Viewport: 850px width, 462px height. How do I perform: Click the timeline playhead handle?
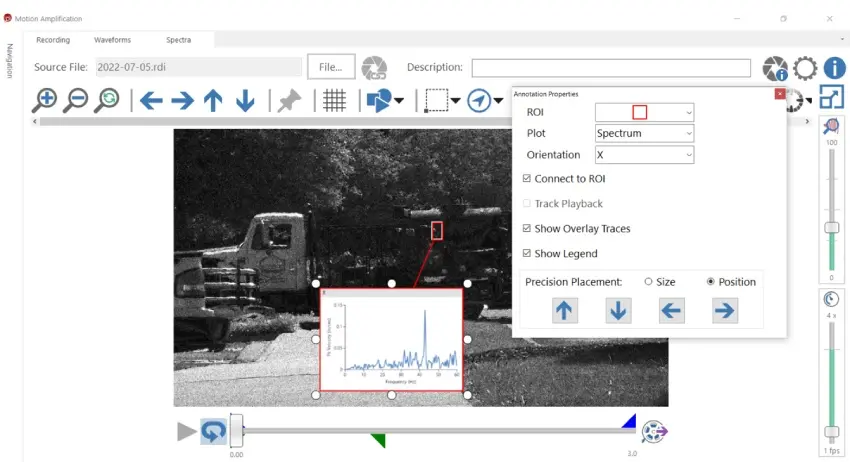click(x=236, y=431)
